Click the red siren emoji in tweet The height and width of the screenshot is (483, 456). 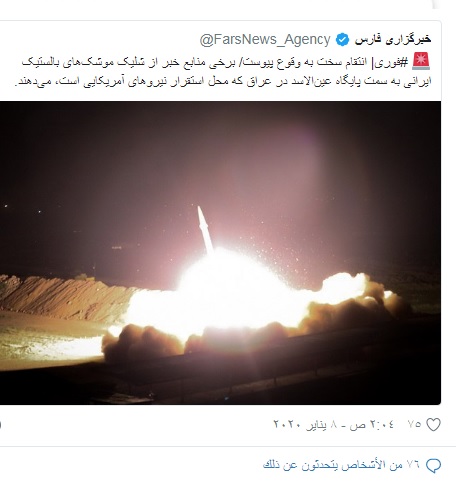point(421,61)
